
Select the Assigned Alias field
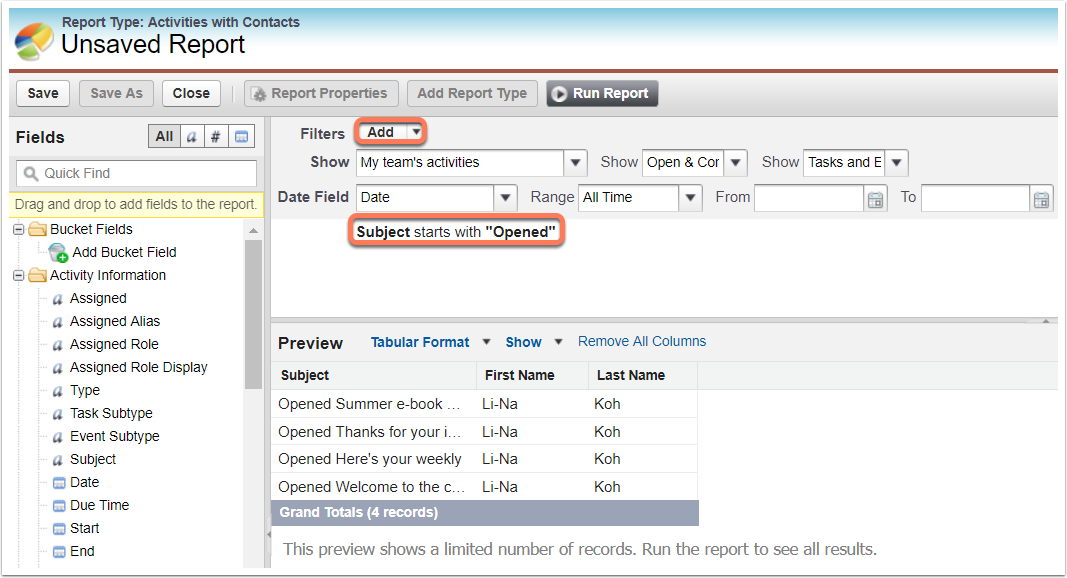tap(115, 322)
